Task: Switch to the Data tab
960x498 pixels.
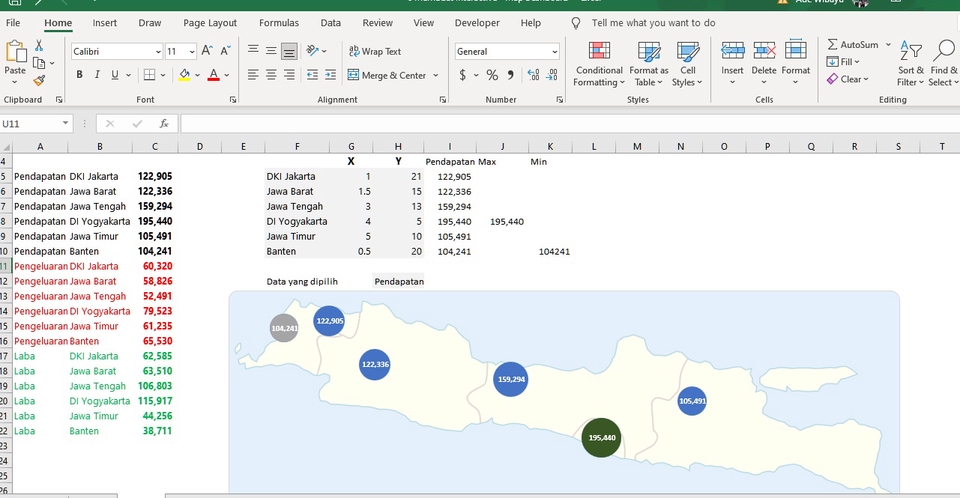Action: (x=331, y=23)
